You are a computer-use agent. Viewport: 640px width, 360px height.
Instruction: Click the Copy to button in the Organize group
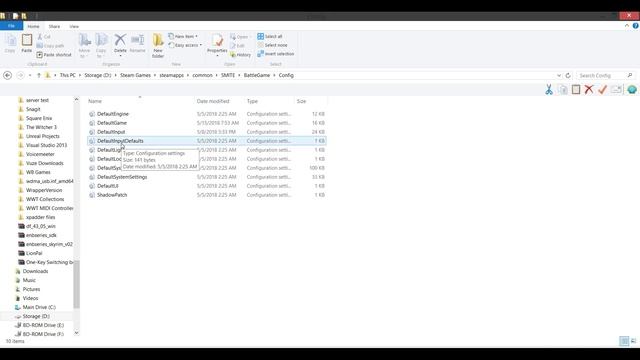[x=101, y=46]
